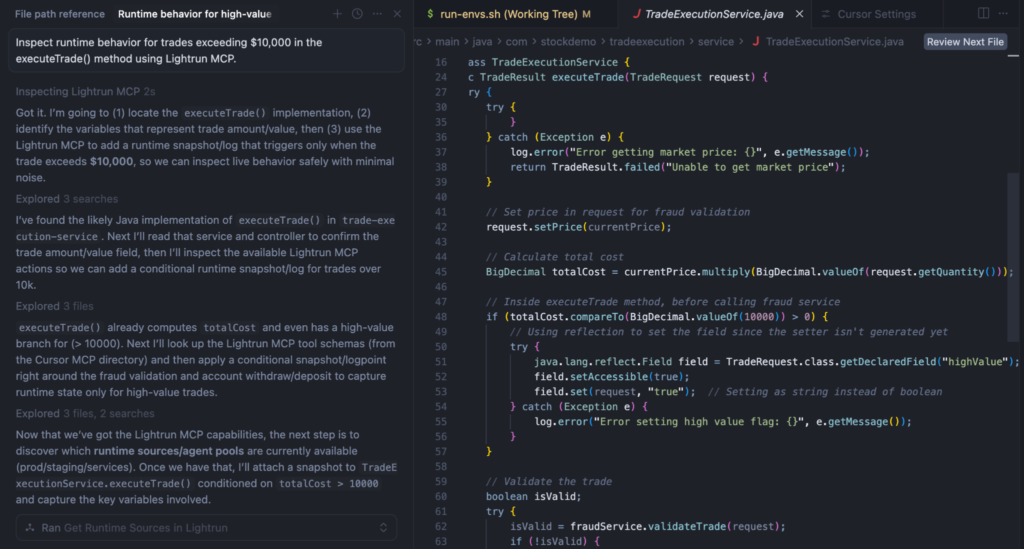Open chat history clock icon

[x=357, y=14]
